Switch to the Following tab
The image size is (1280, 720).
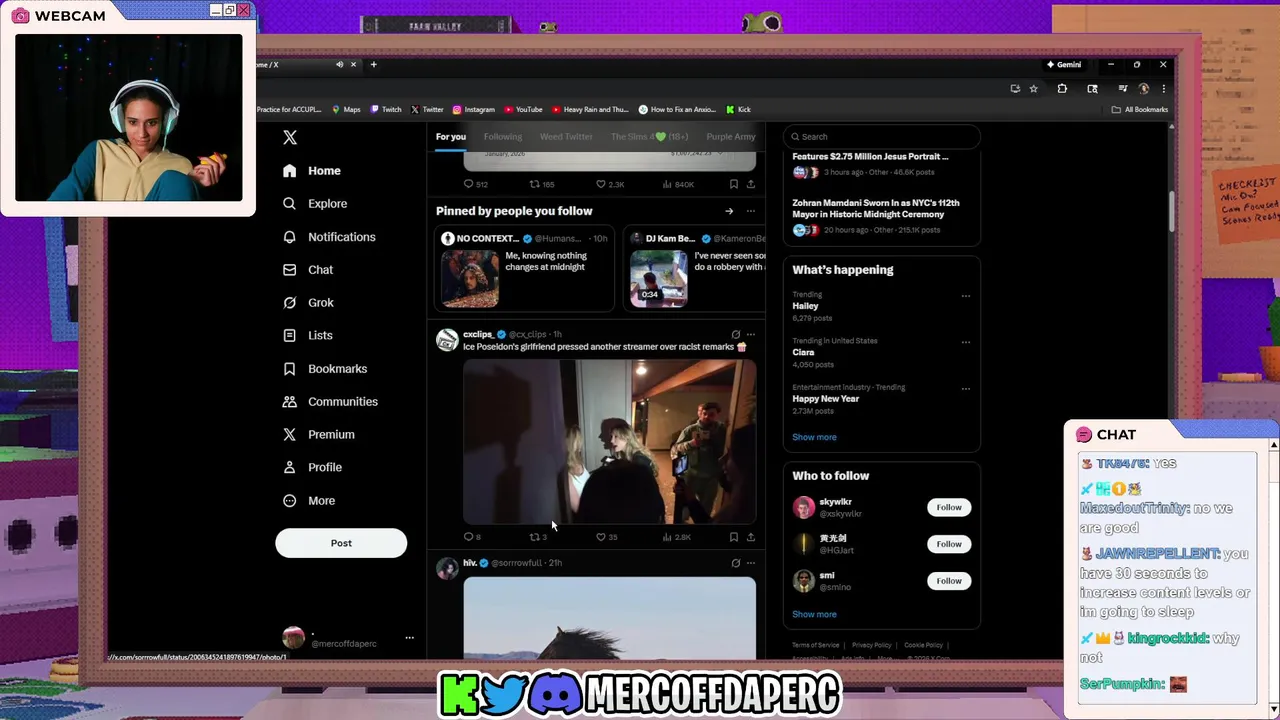tap(503, 137)
